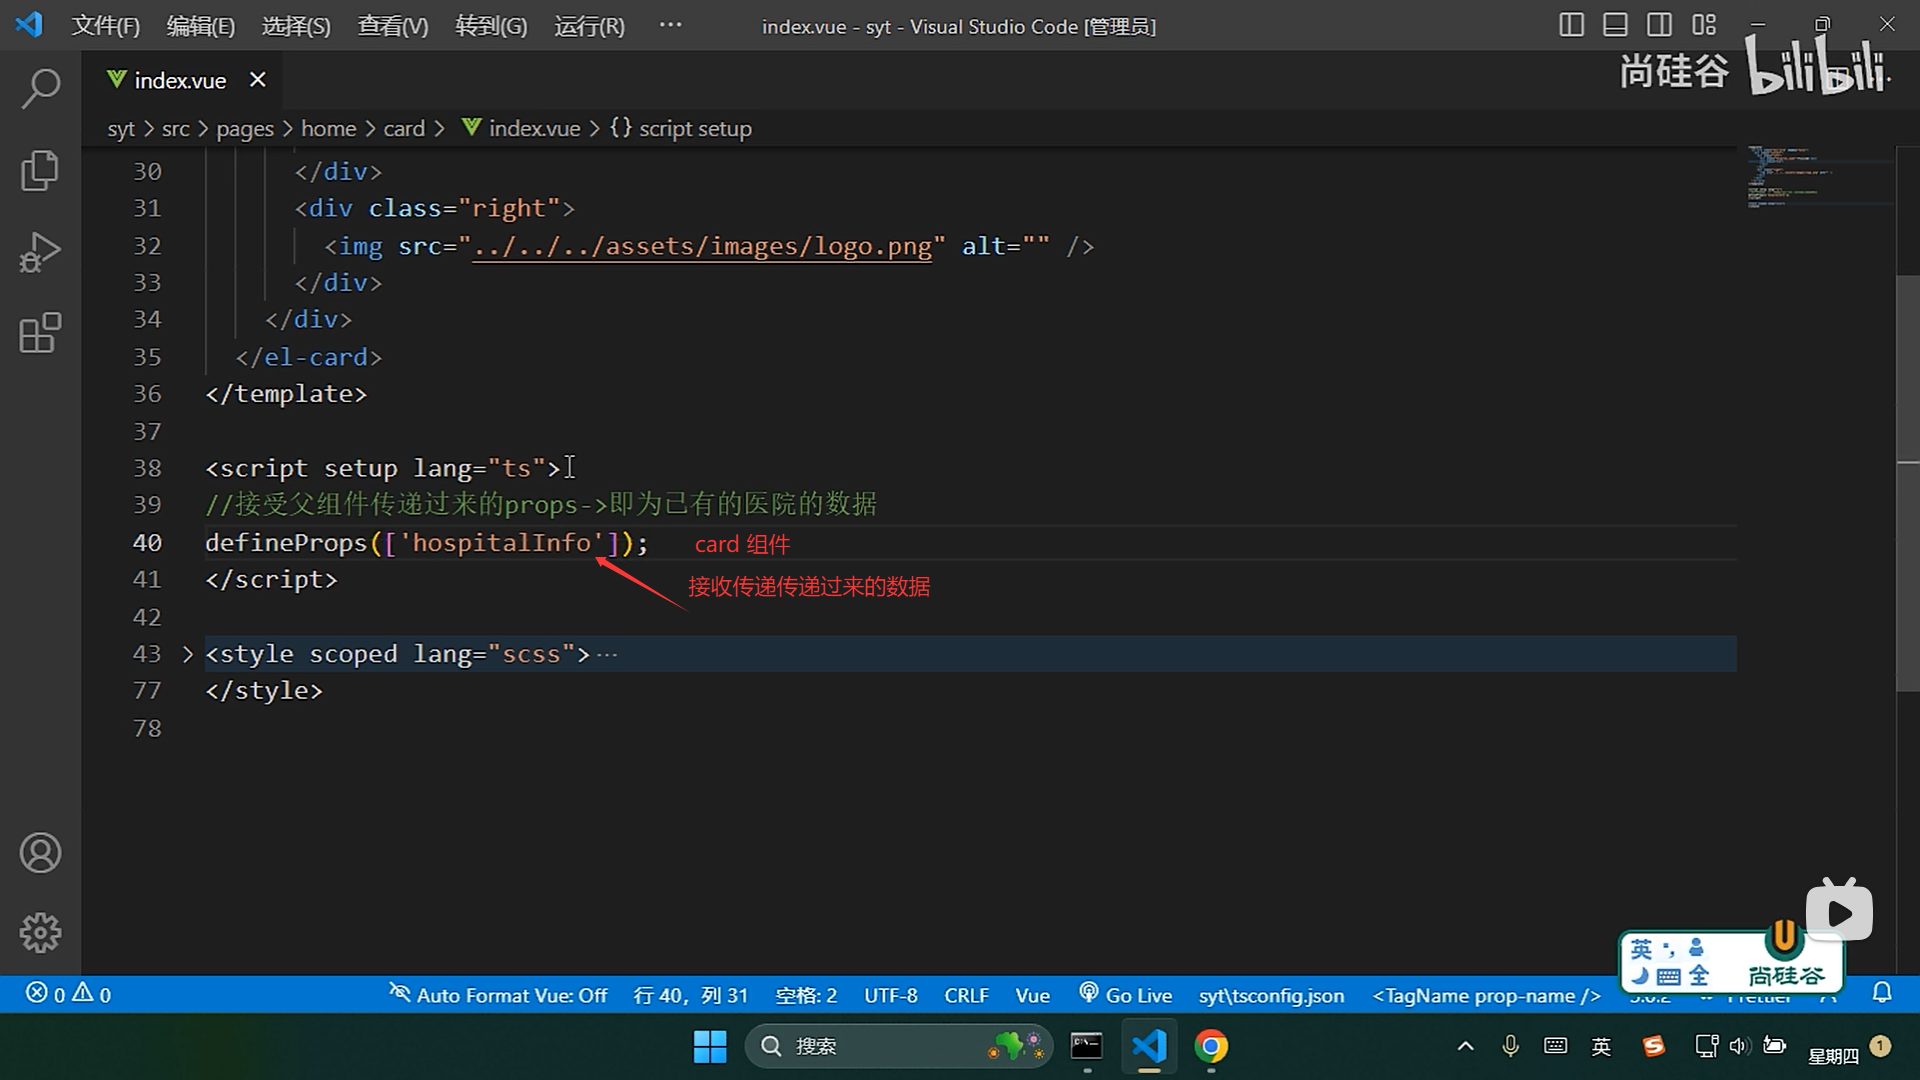Expand the folded style scoped block

coord(188,654)
